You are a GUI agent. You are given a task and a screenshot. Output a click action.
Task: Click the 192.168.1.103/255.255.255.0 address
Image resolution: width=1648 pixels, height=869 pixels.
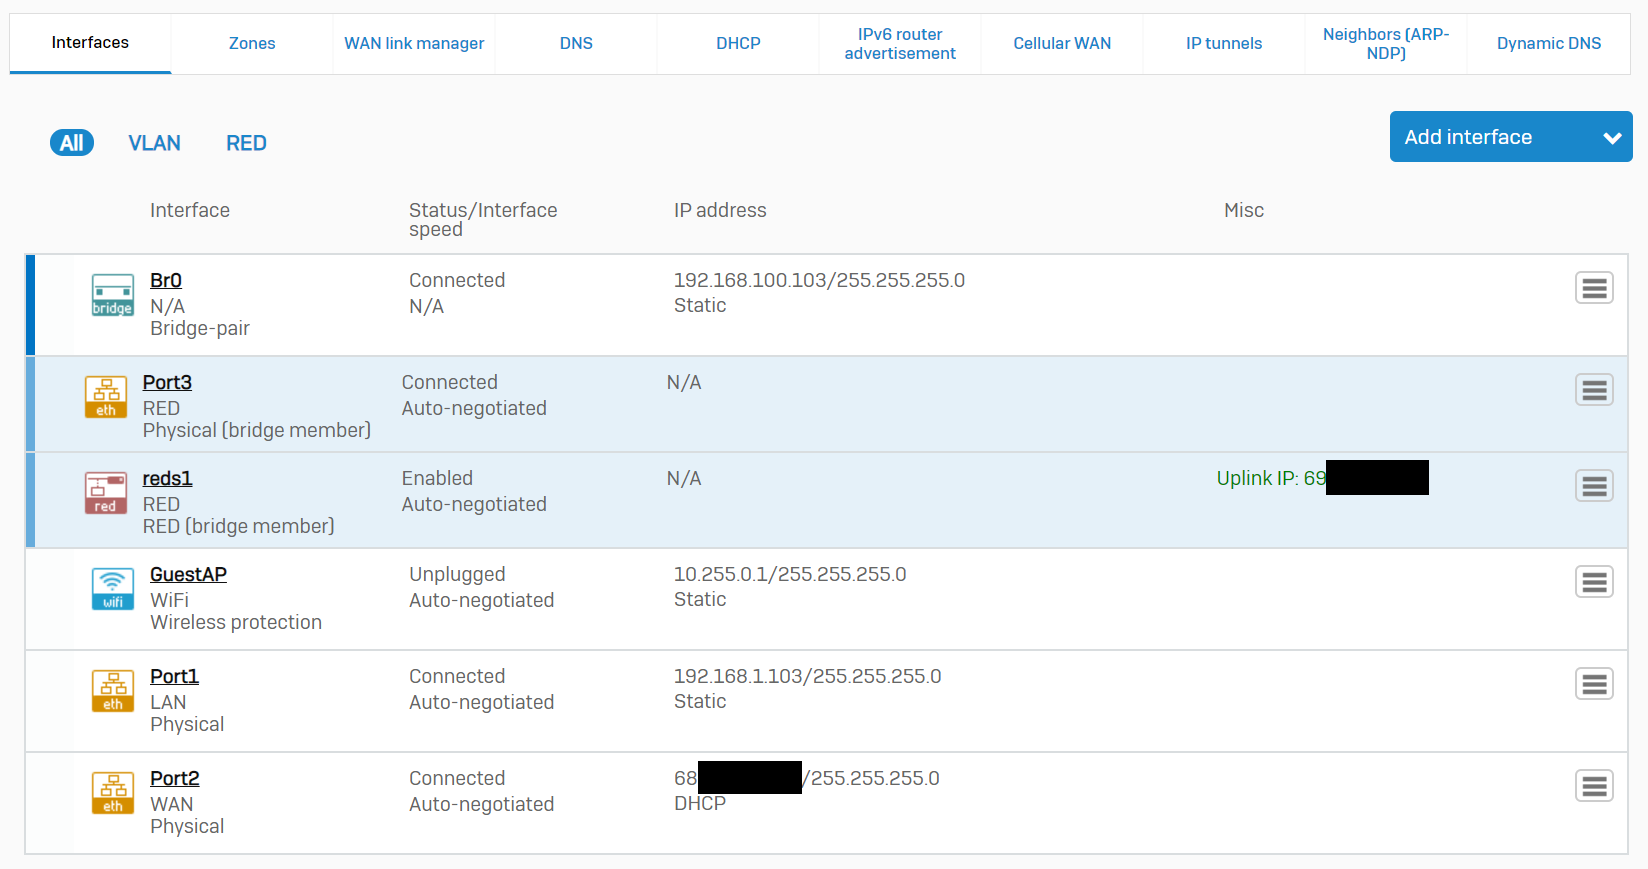coord(807,677)
